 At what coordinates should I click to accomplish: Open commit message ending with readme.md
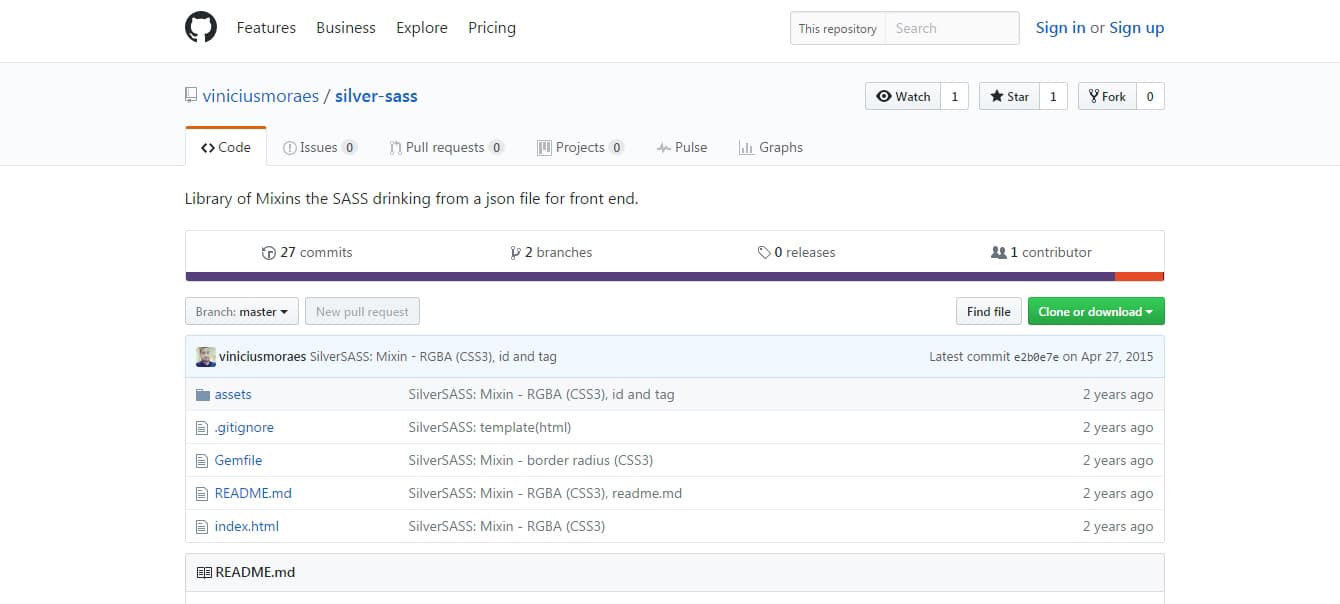[x=545, y=494]
